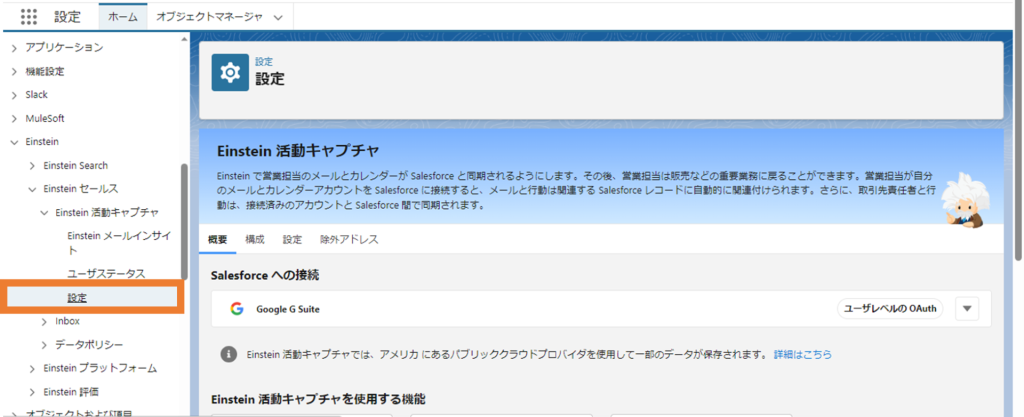Switch to the オブジェクトマネージャ tab
This screenshot has width=1024, height=417.
tap(209, 18)
